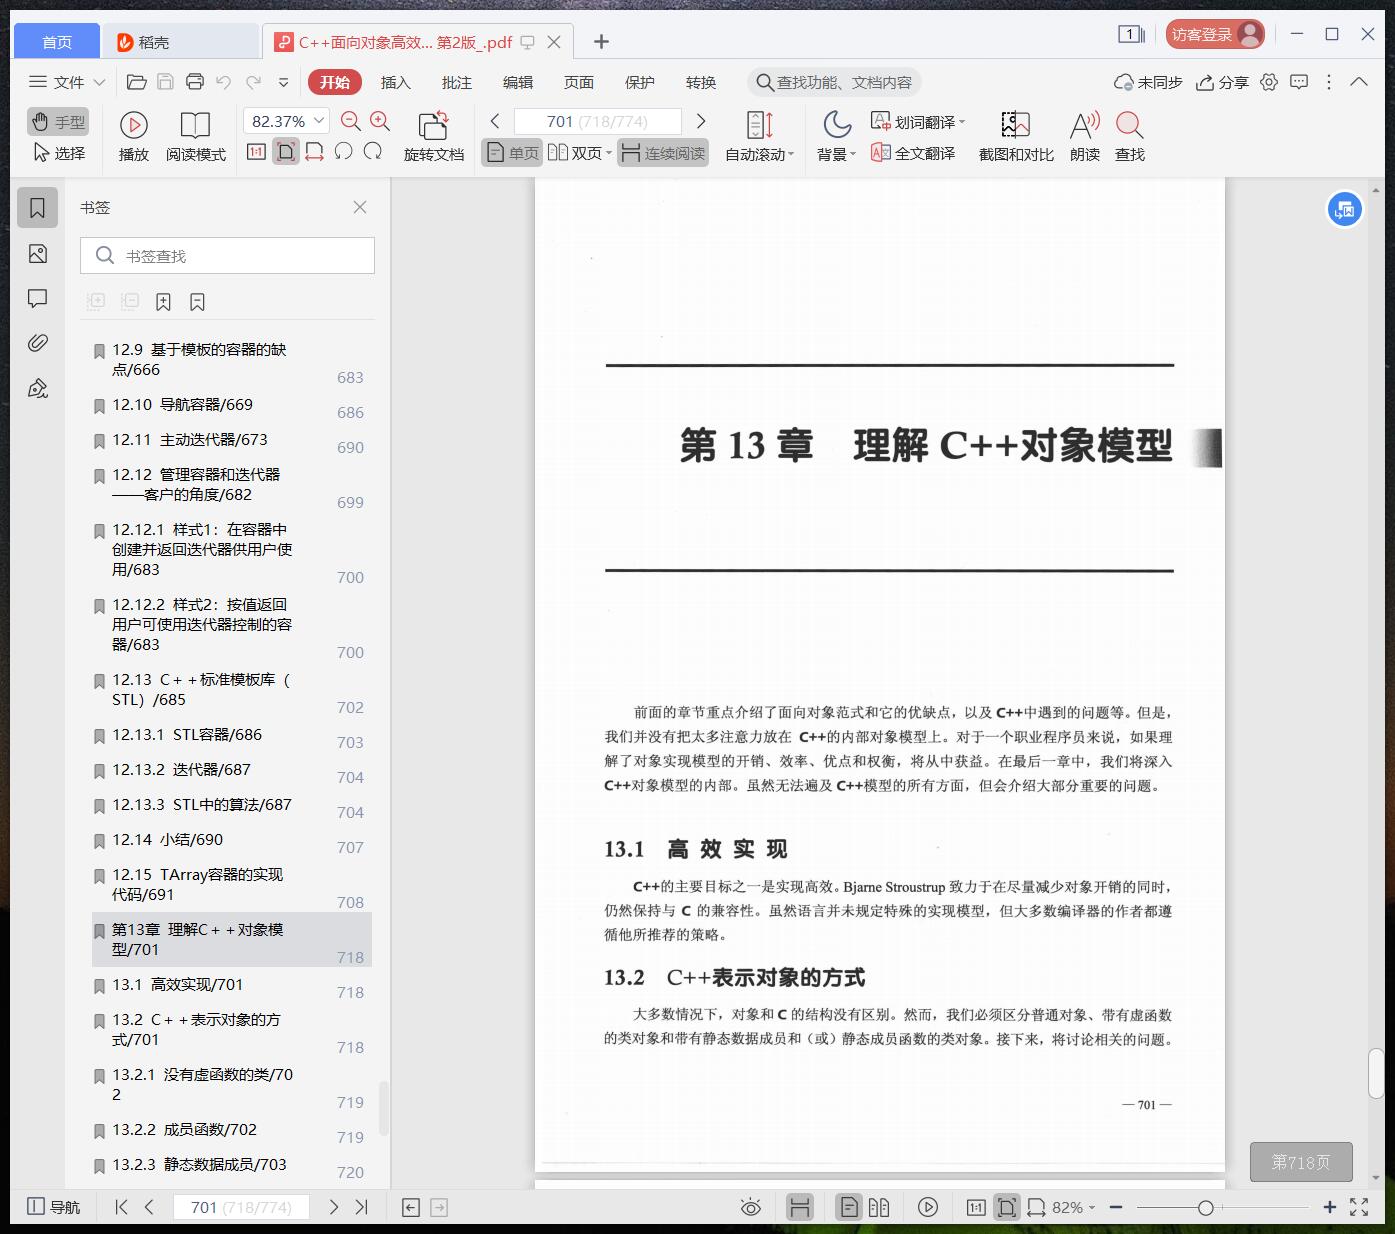Switch to the 插入 ribbon tab
Image resolution: width=1395 pixels, height=1234 pixels.
coord(396,82)
